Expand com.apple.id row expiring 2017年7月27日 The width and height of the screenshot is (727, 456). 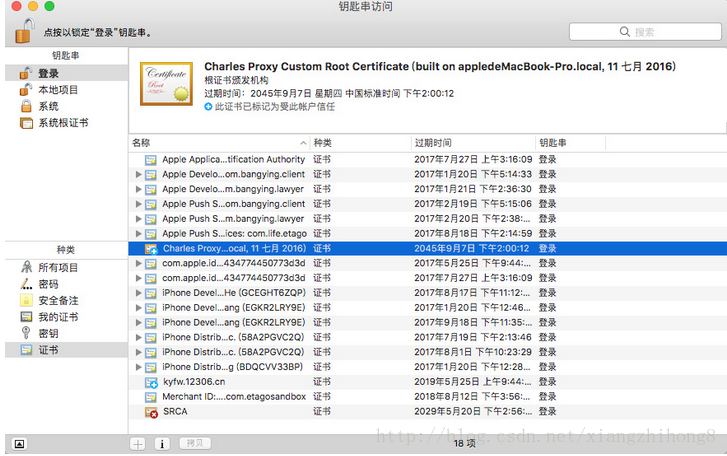point(138,278)
